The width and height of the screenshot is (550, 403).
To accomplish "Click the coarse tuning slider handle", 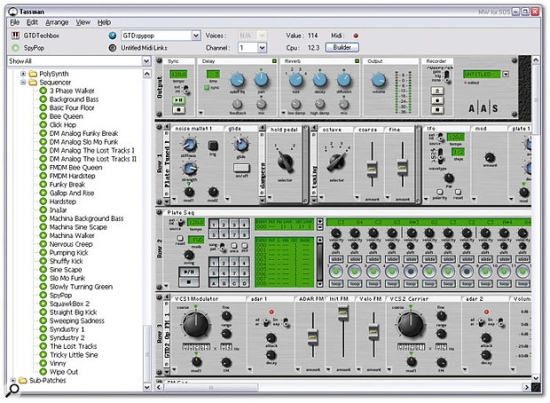I will (372, 169).
